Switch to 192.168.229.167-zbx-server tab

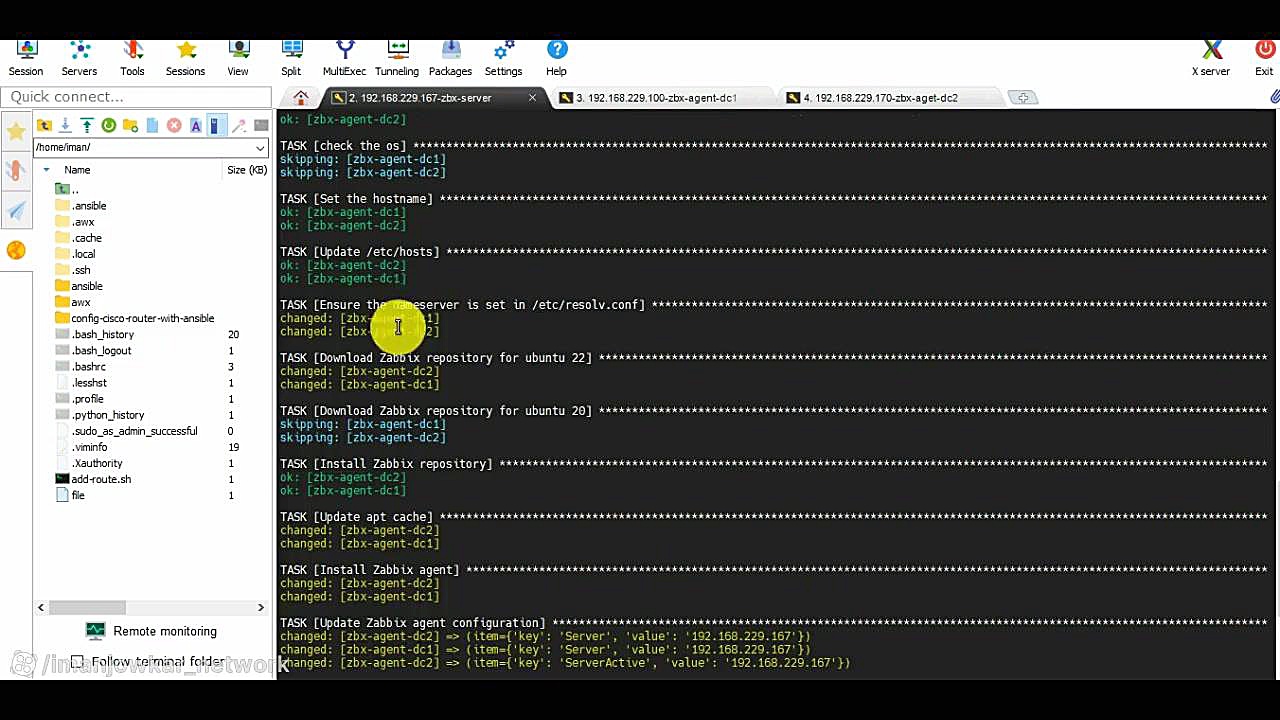tap(420, 98)
